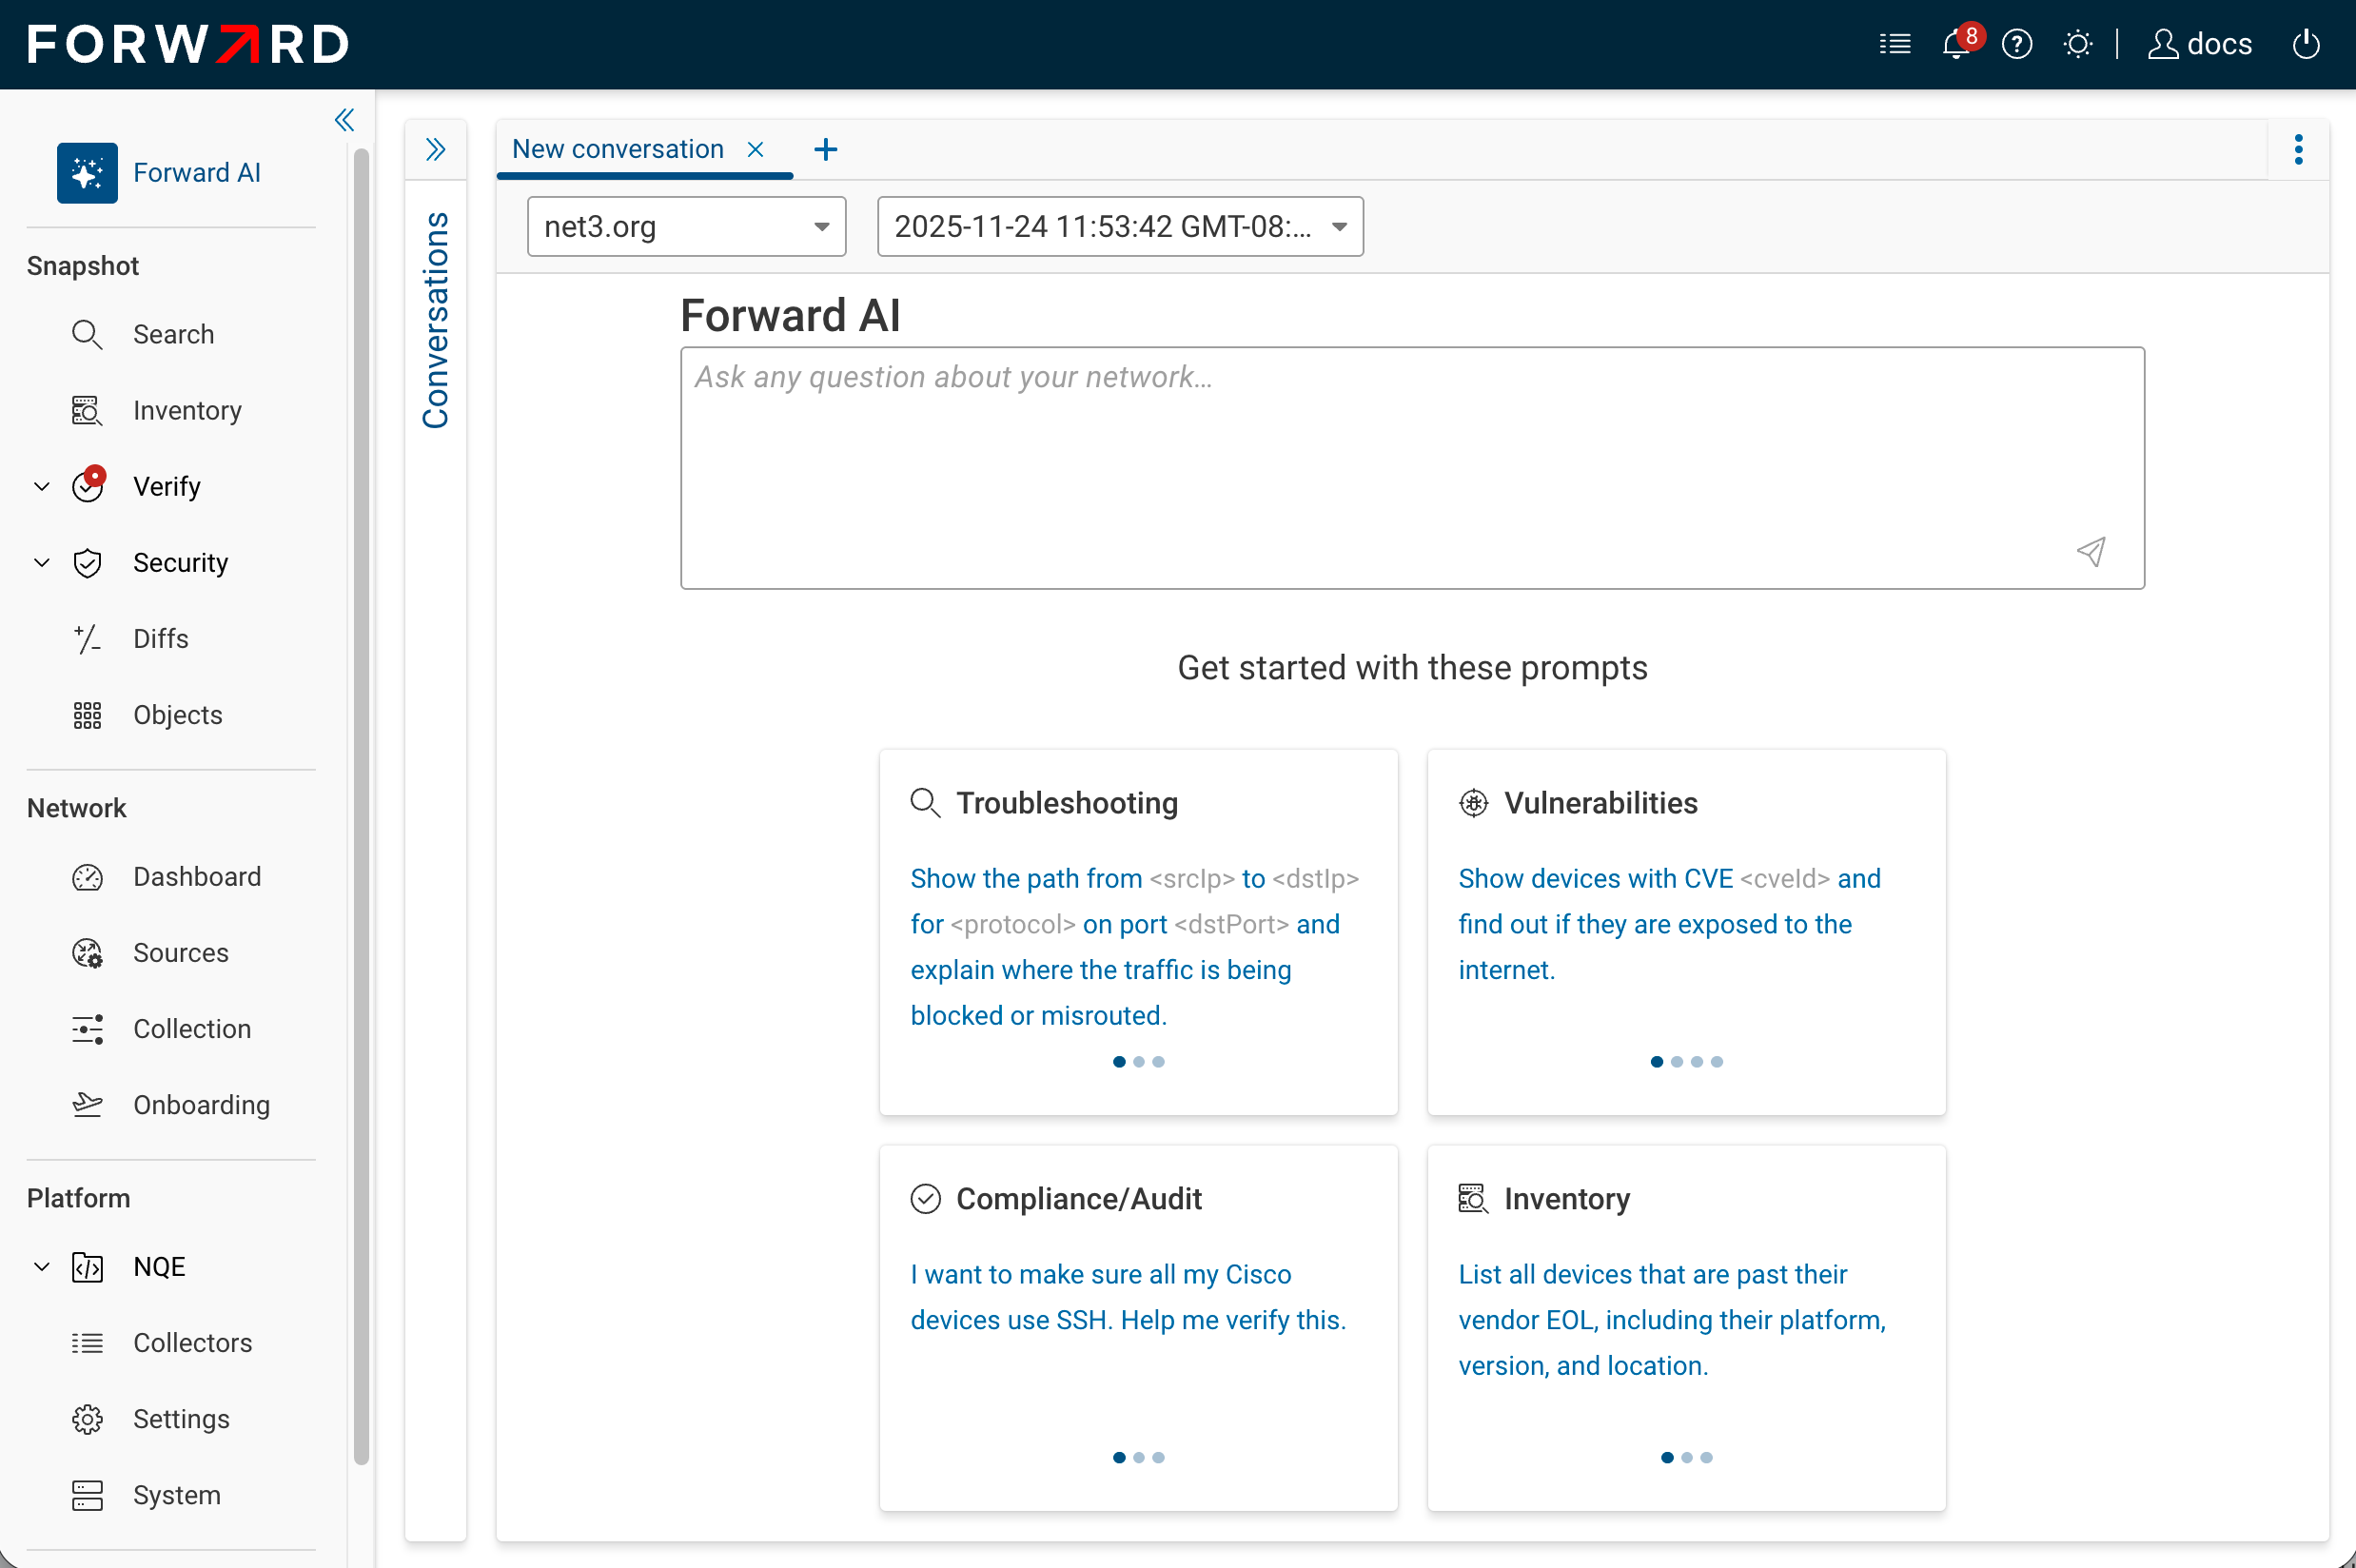Open the NQE code icon
Screen dimensions: 2356x1568
point(87,1267)
